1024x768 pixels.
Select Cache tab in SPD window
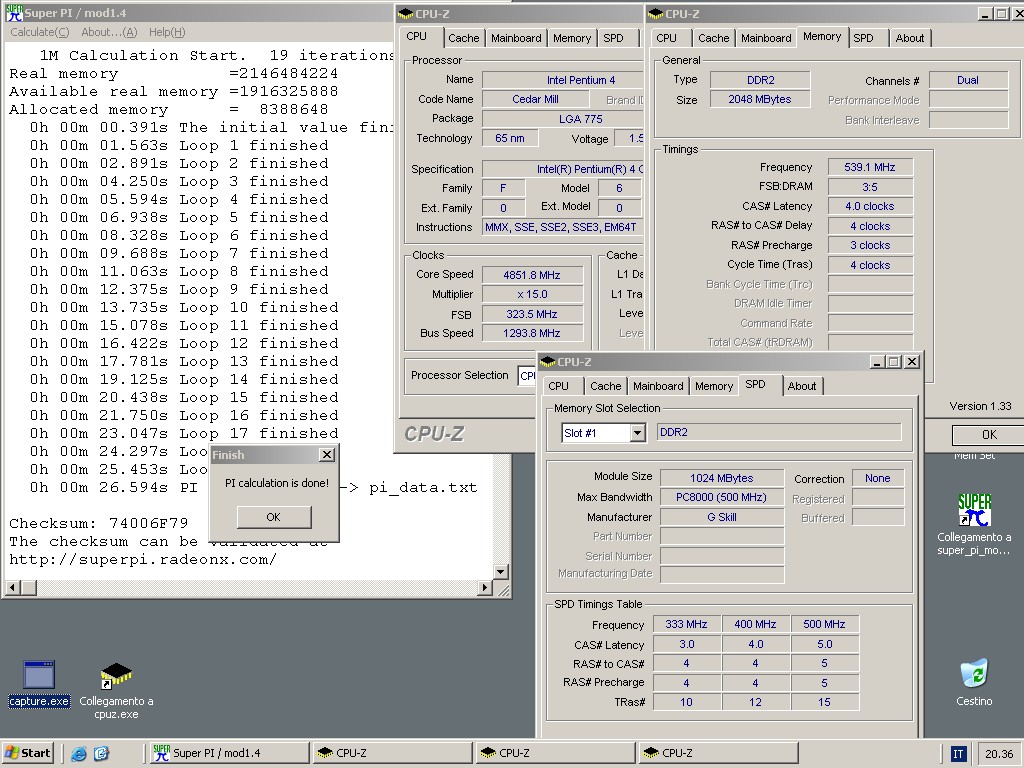[x=605, y=386]
